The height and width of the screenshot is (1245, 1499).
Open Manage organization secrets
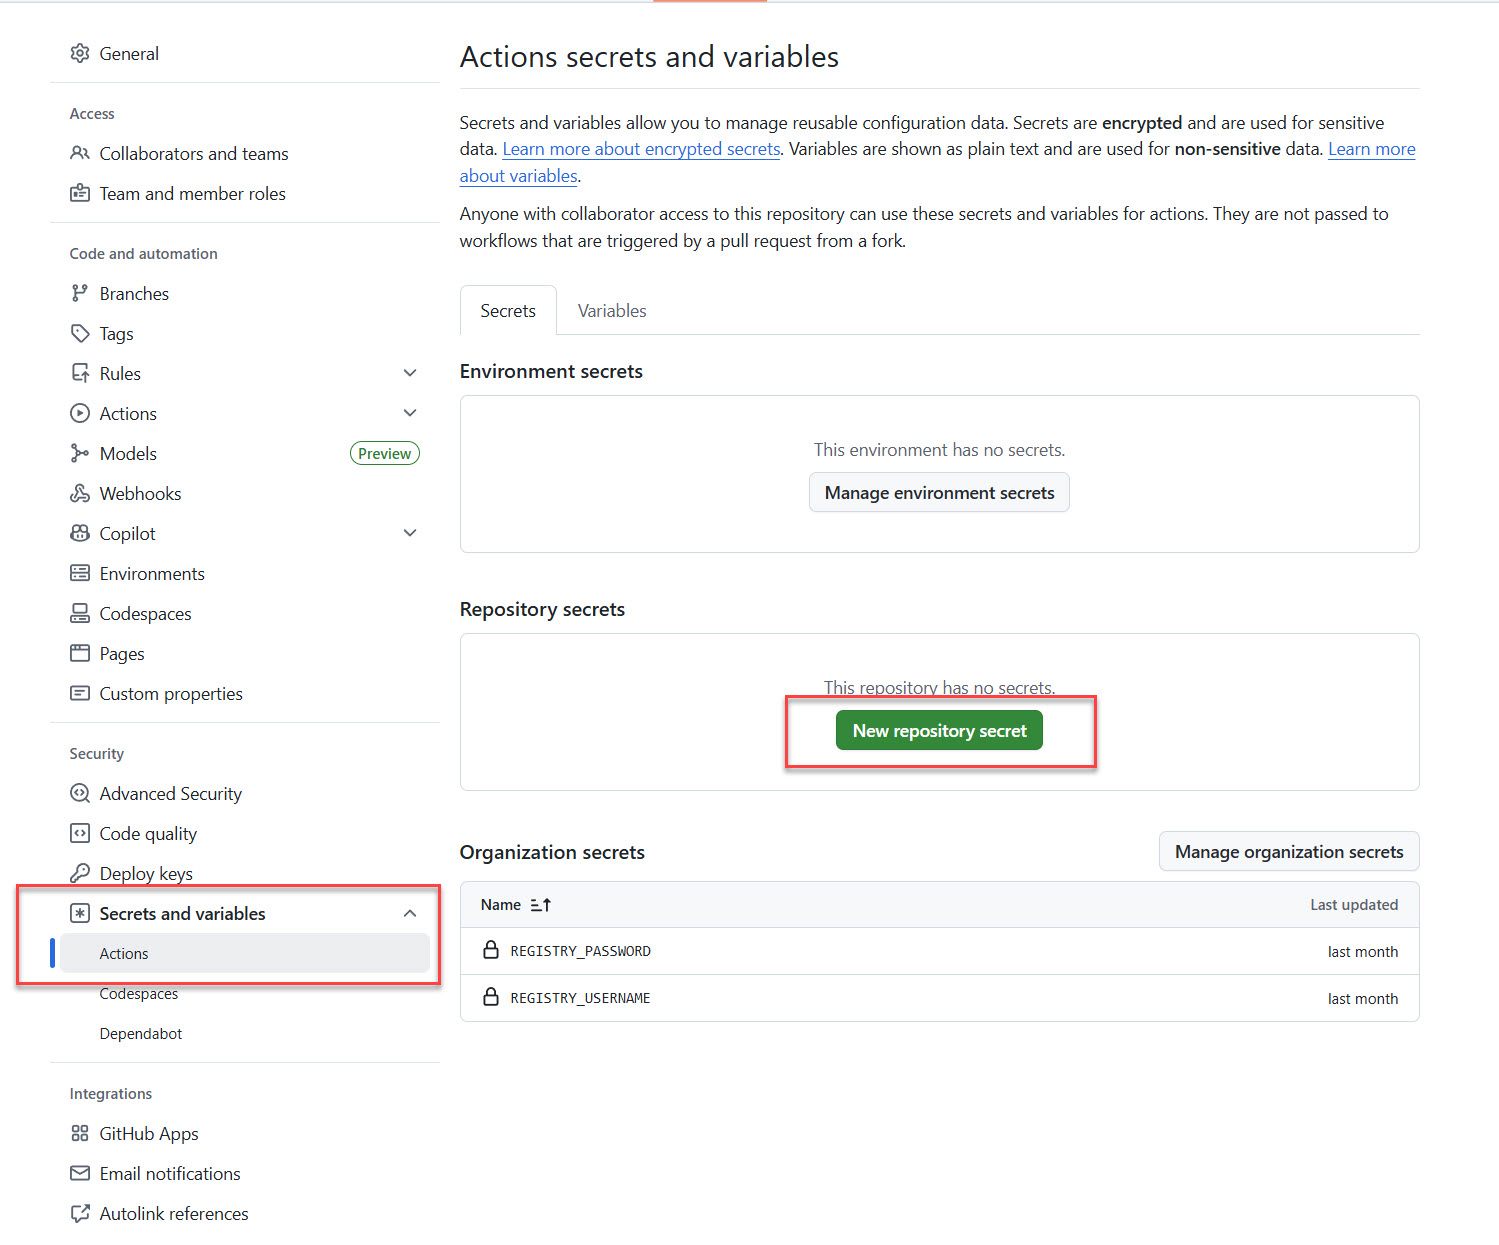point(1289,852)
